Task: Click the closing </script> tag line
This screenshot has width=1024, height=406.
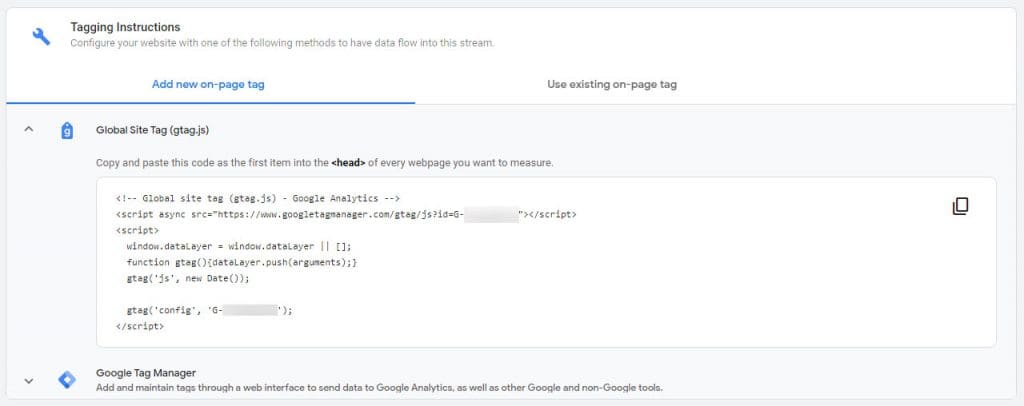Action: (x=140, y=326)
